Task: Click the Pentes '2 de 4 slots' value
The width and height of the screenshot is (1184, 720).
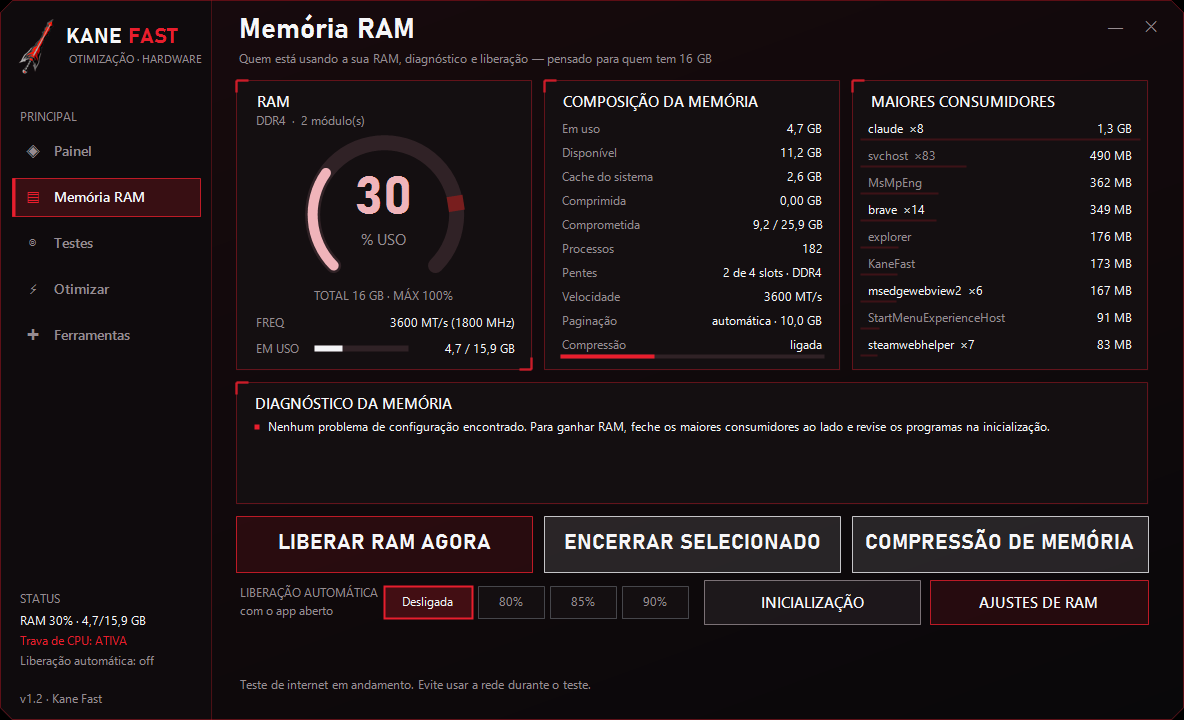Action: pos(772,273)
